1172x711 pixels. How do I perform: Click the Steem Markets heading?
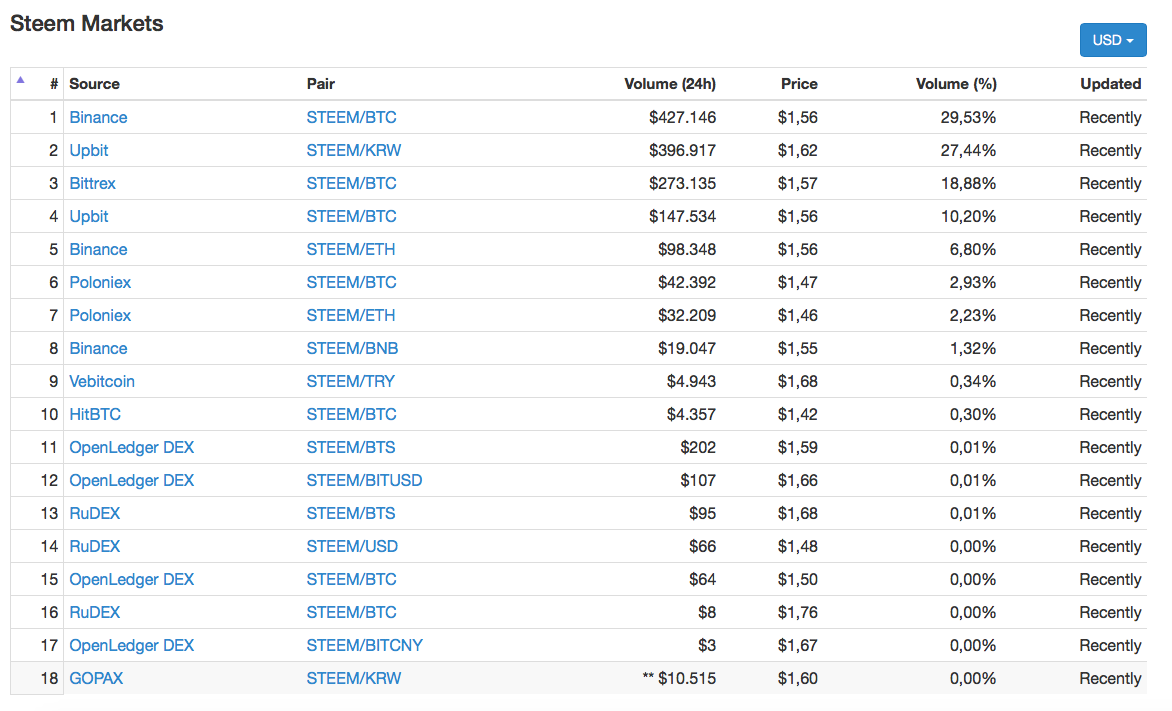point(87,23)
